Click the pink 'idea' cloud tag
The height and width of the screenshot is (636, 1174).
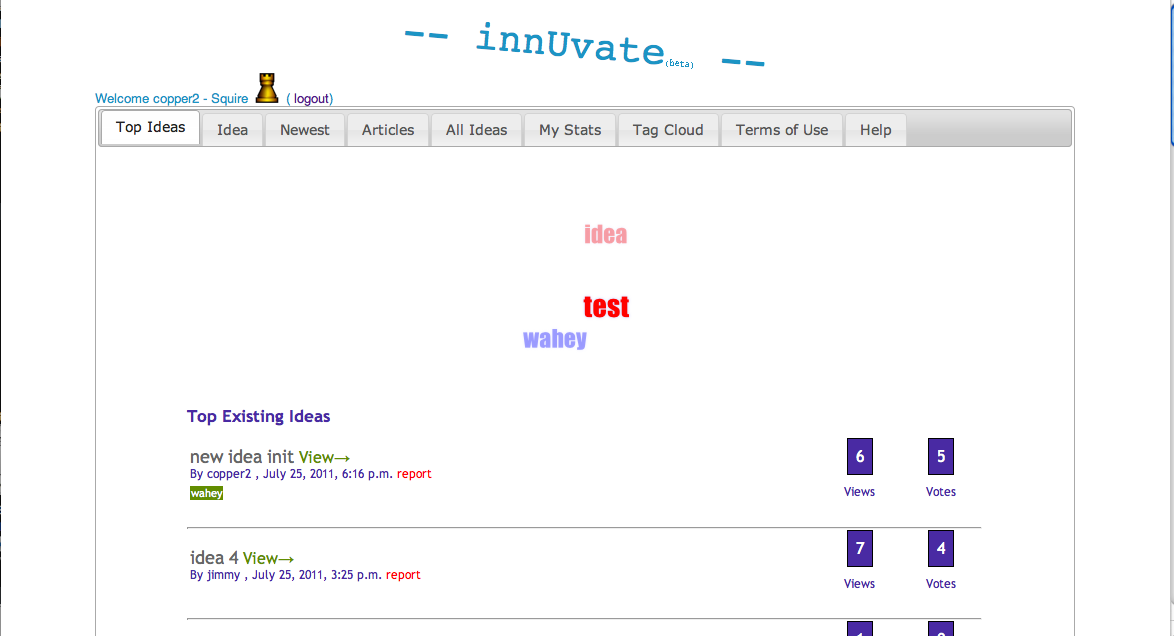(605, 235)
